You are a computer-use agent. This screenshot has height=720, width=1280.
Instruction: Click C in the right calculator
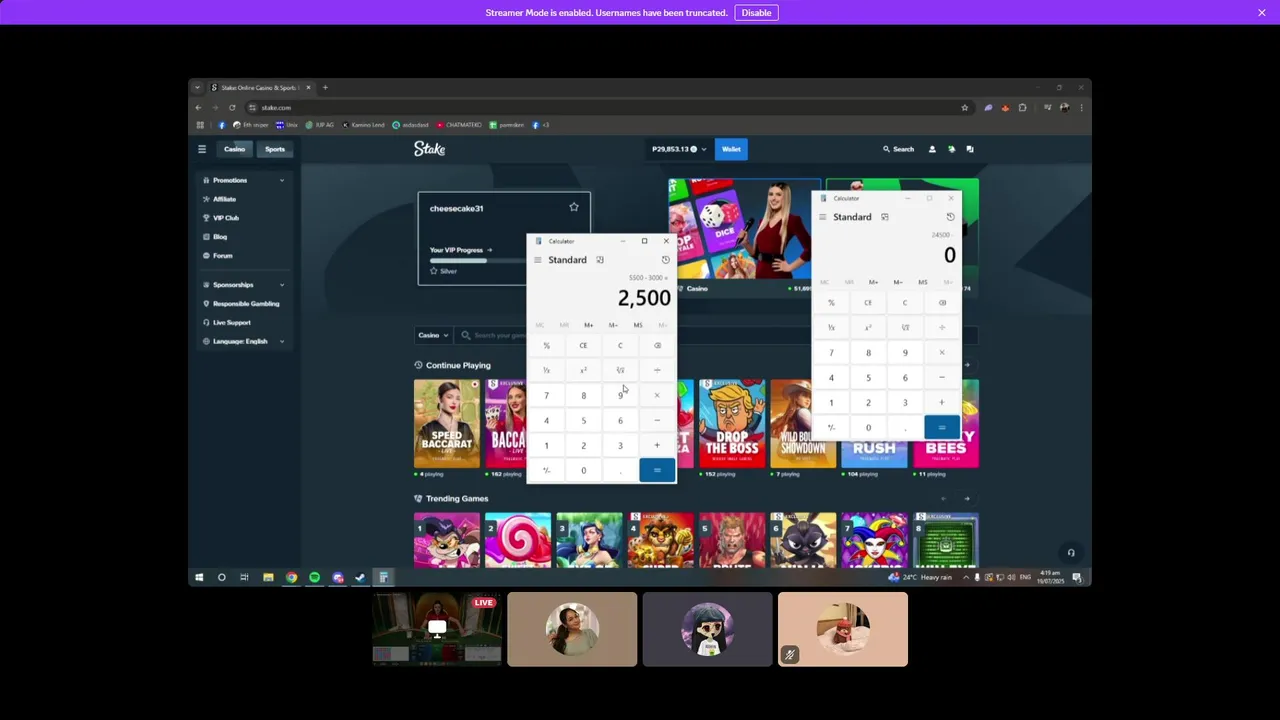(x=905, y=303)
